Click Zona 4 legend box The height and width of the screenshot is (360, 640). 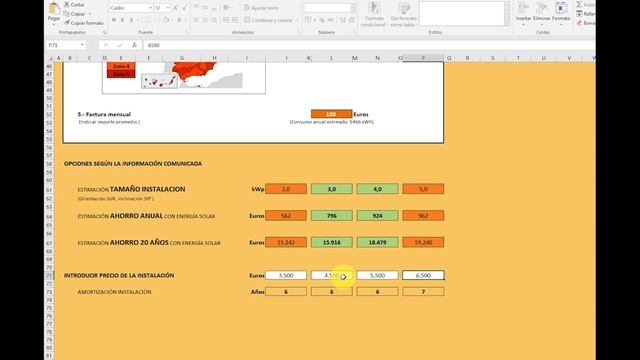click(121, 66)
